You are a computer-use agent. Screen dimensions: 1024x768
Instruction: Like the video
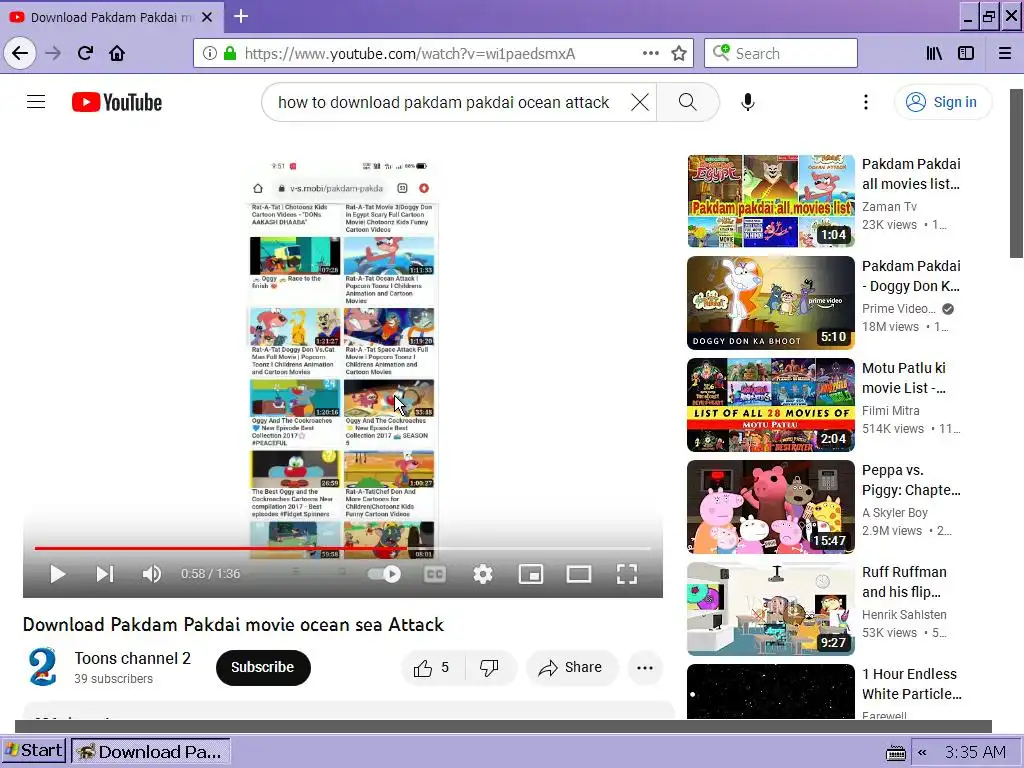click(432, 667)
